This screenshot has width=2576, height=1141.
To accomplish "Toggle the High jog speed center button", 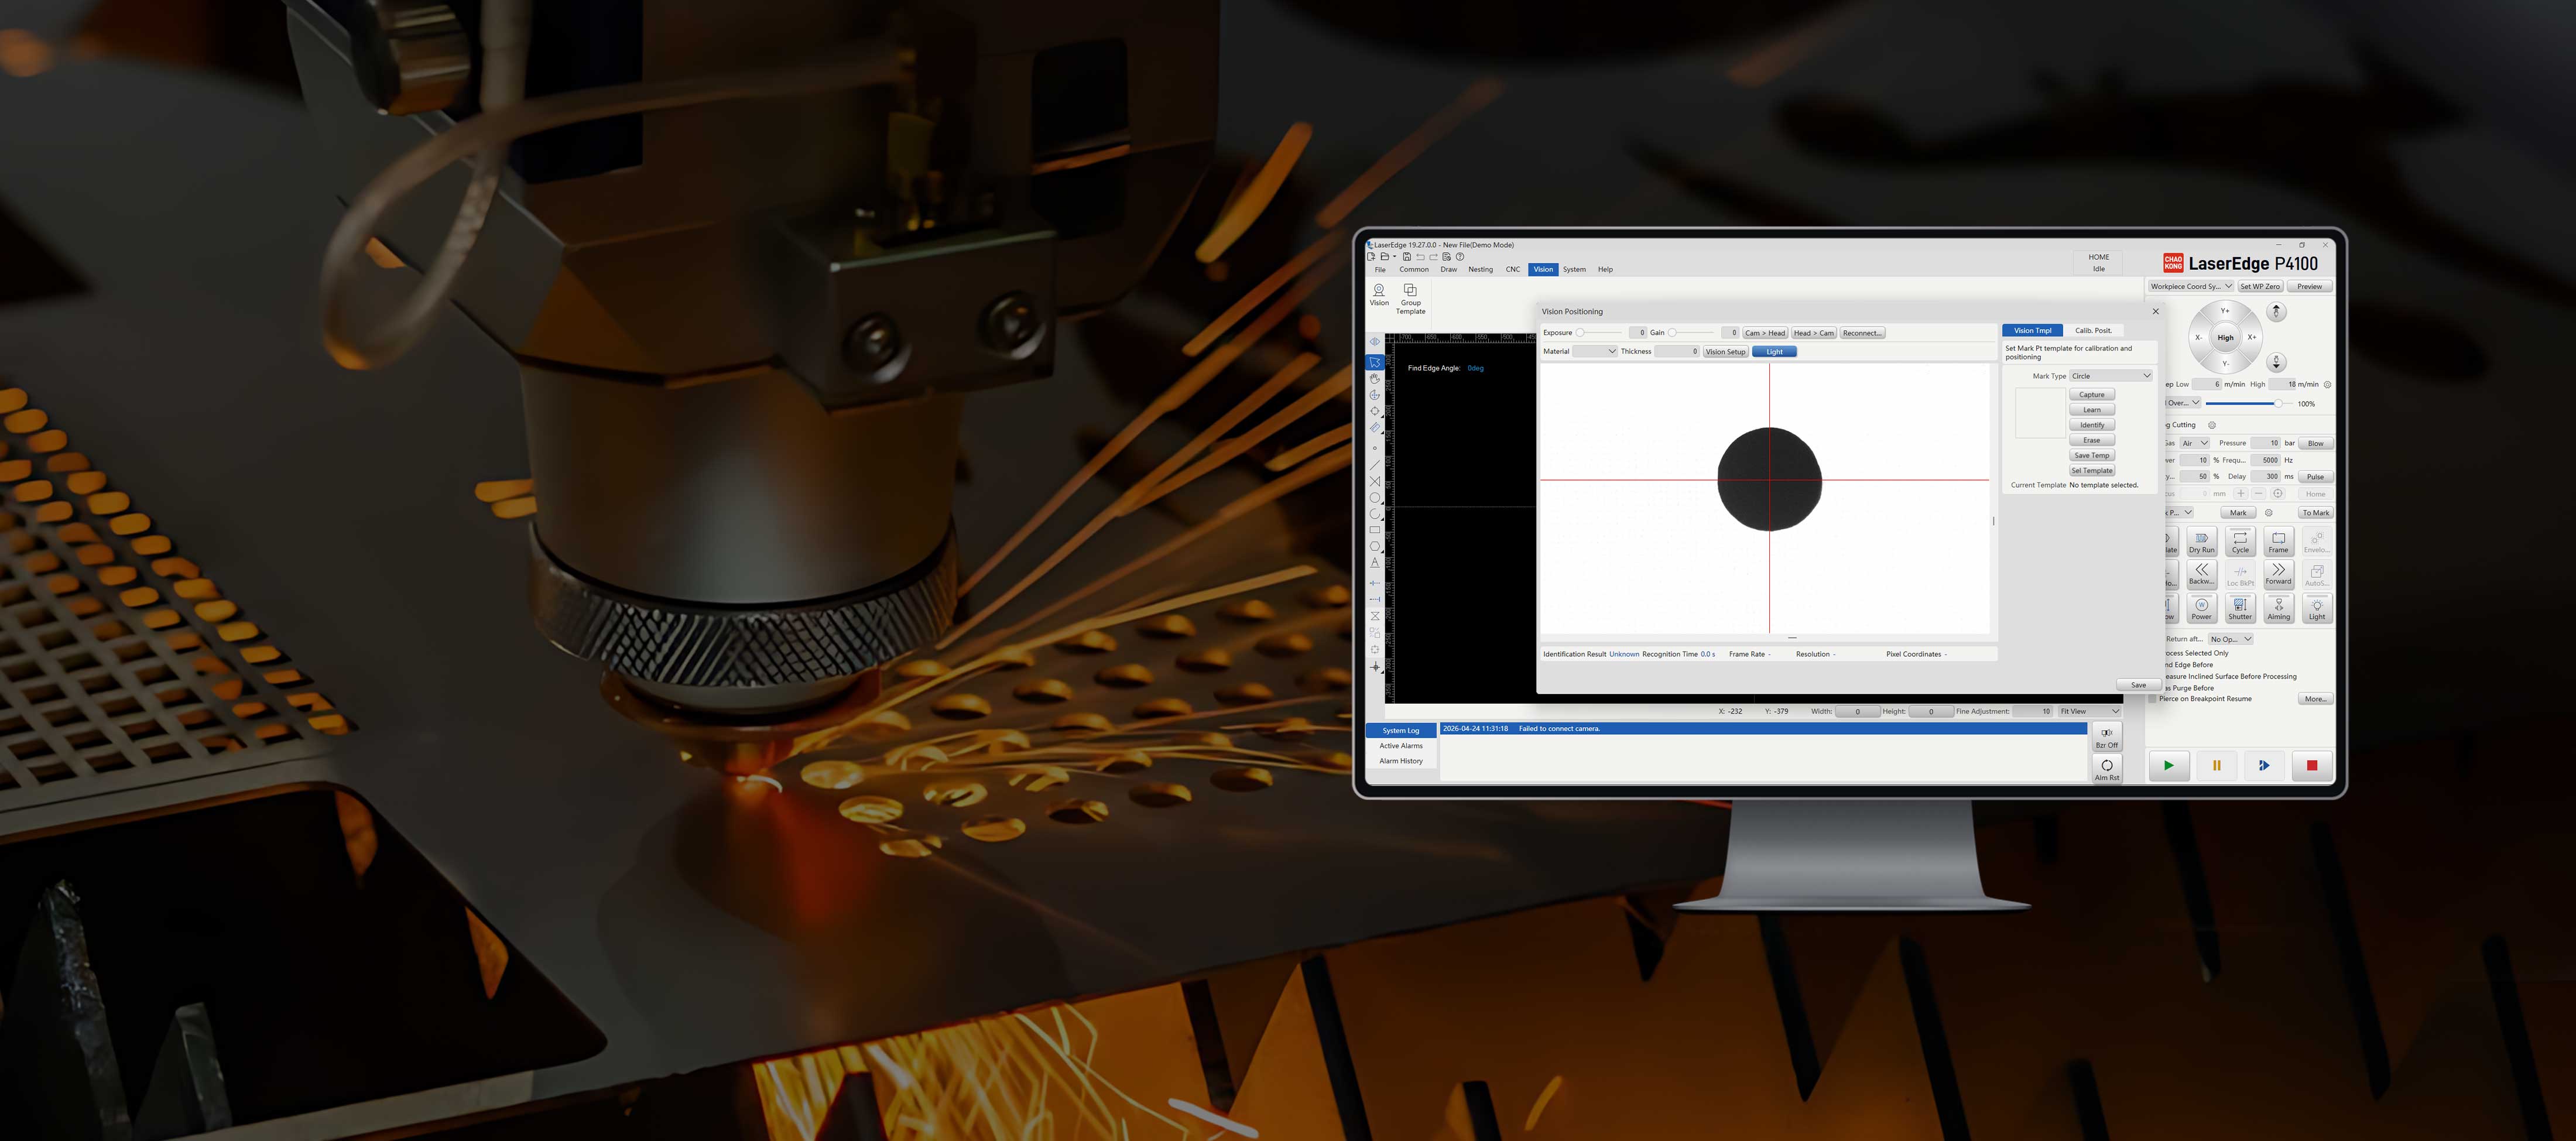I will [x=2225, y=337].
